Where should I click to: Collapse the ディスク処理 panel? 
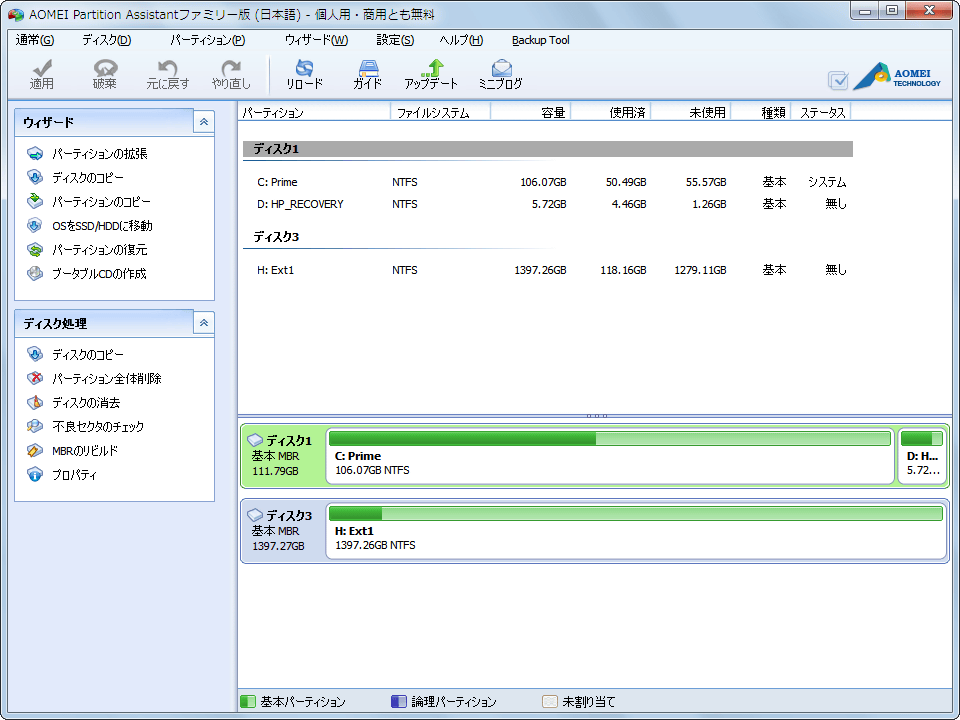(204, 323)
